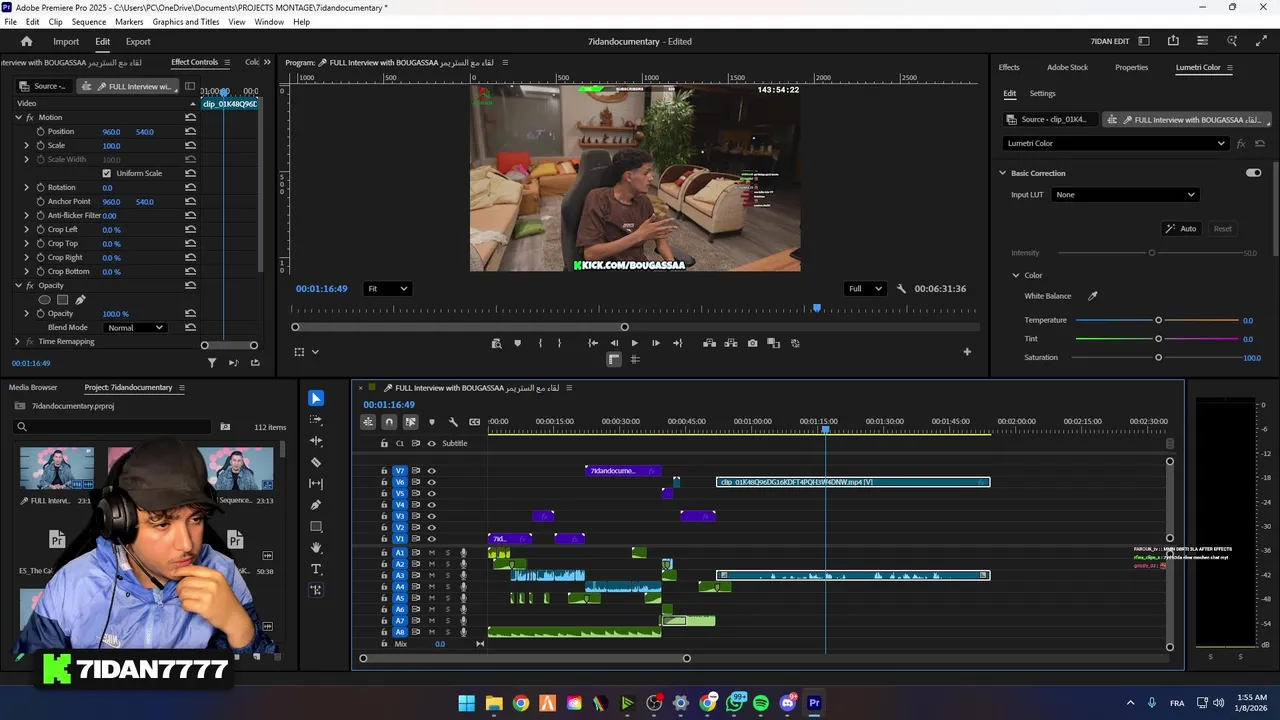Open the Fit zoom level dropdown

[388, 289]
